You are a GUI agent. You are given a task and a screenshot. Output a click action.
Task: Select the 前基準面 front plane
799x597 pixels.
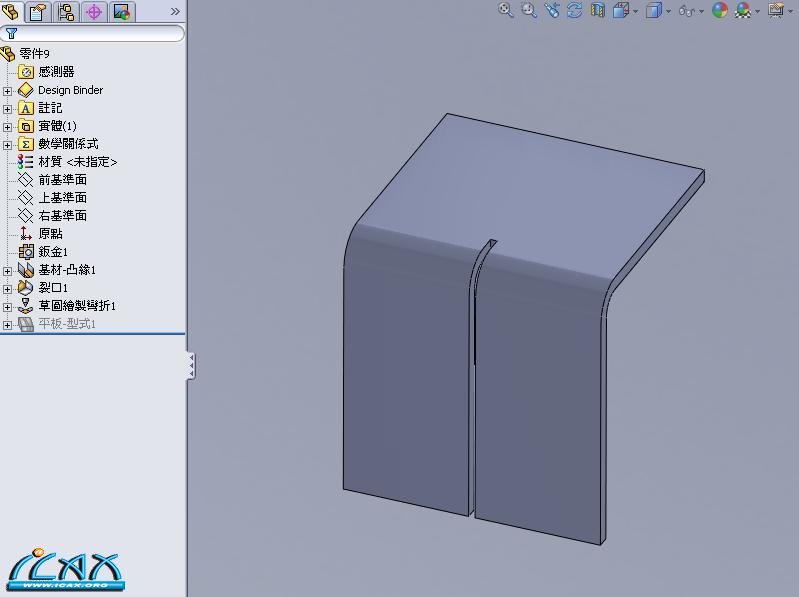point(62,180)
